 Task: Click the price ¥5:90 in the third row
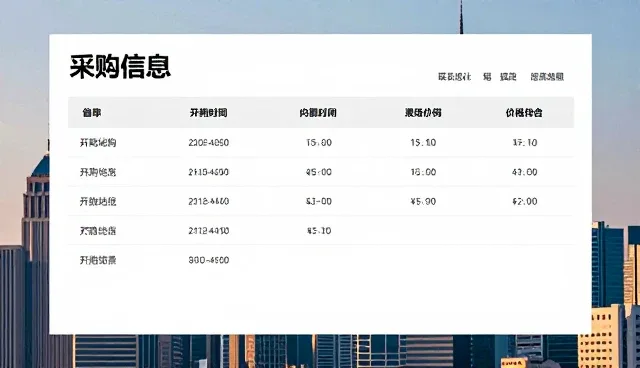423,202
